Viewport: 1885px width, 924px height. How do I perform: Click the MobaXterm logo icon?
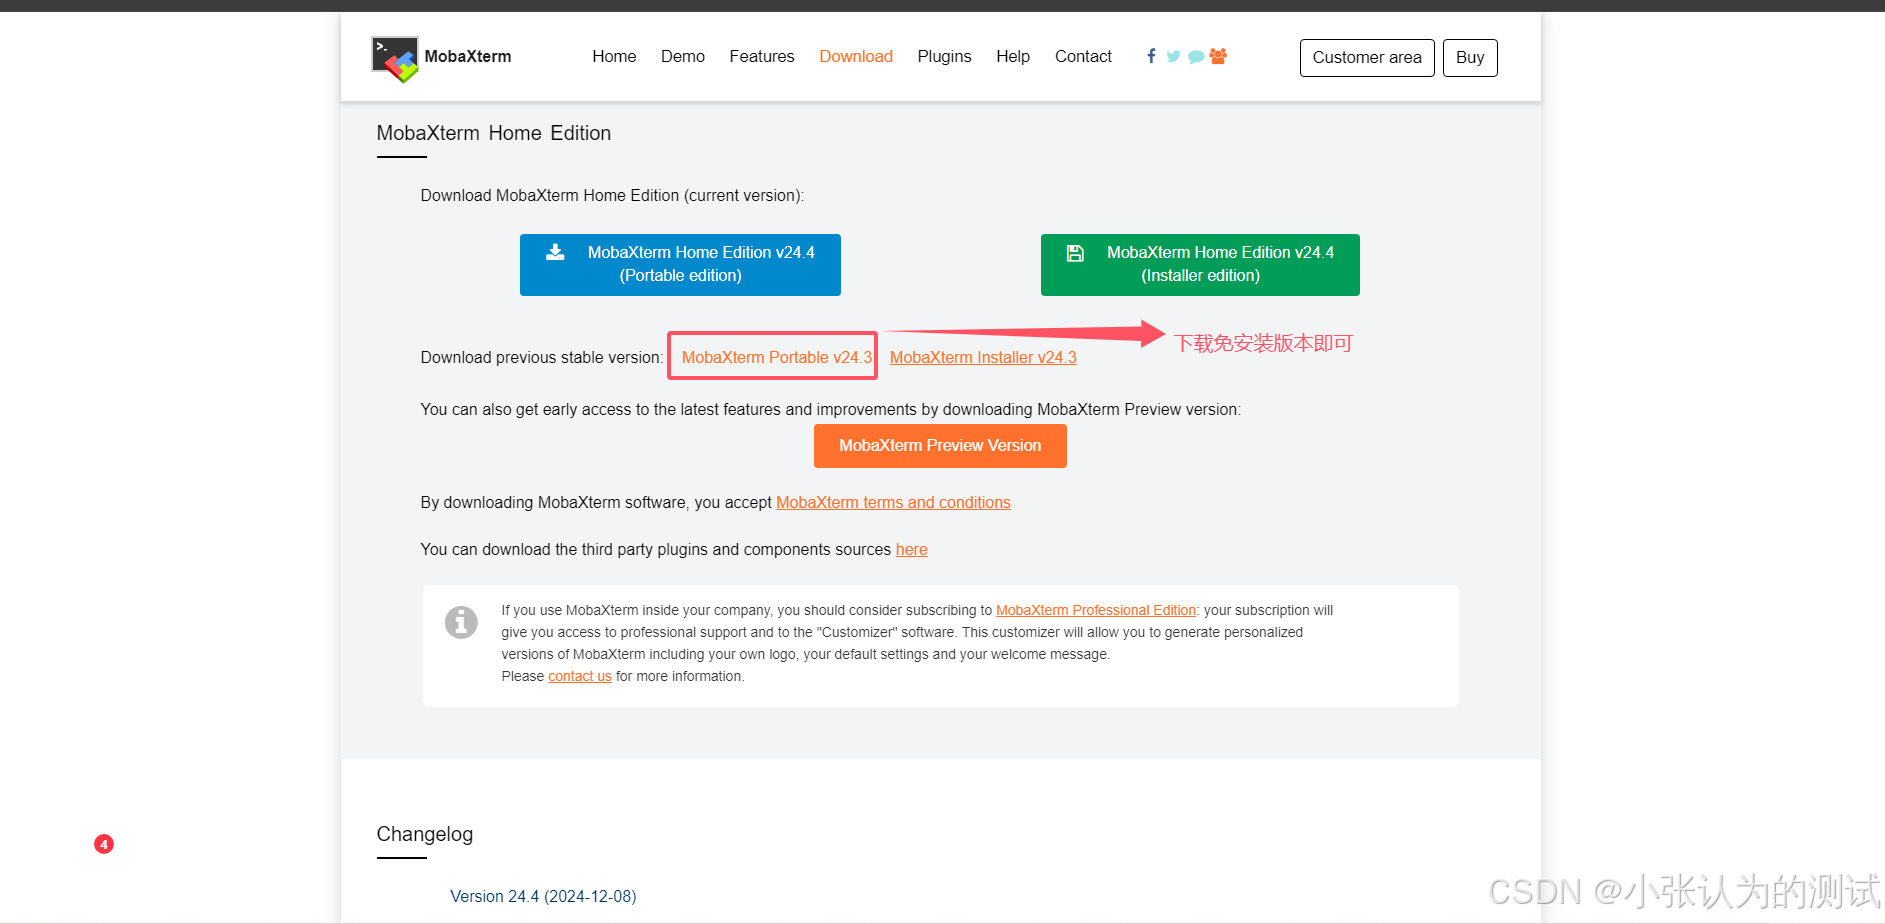[x=395, y=59]
